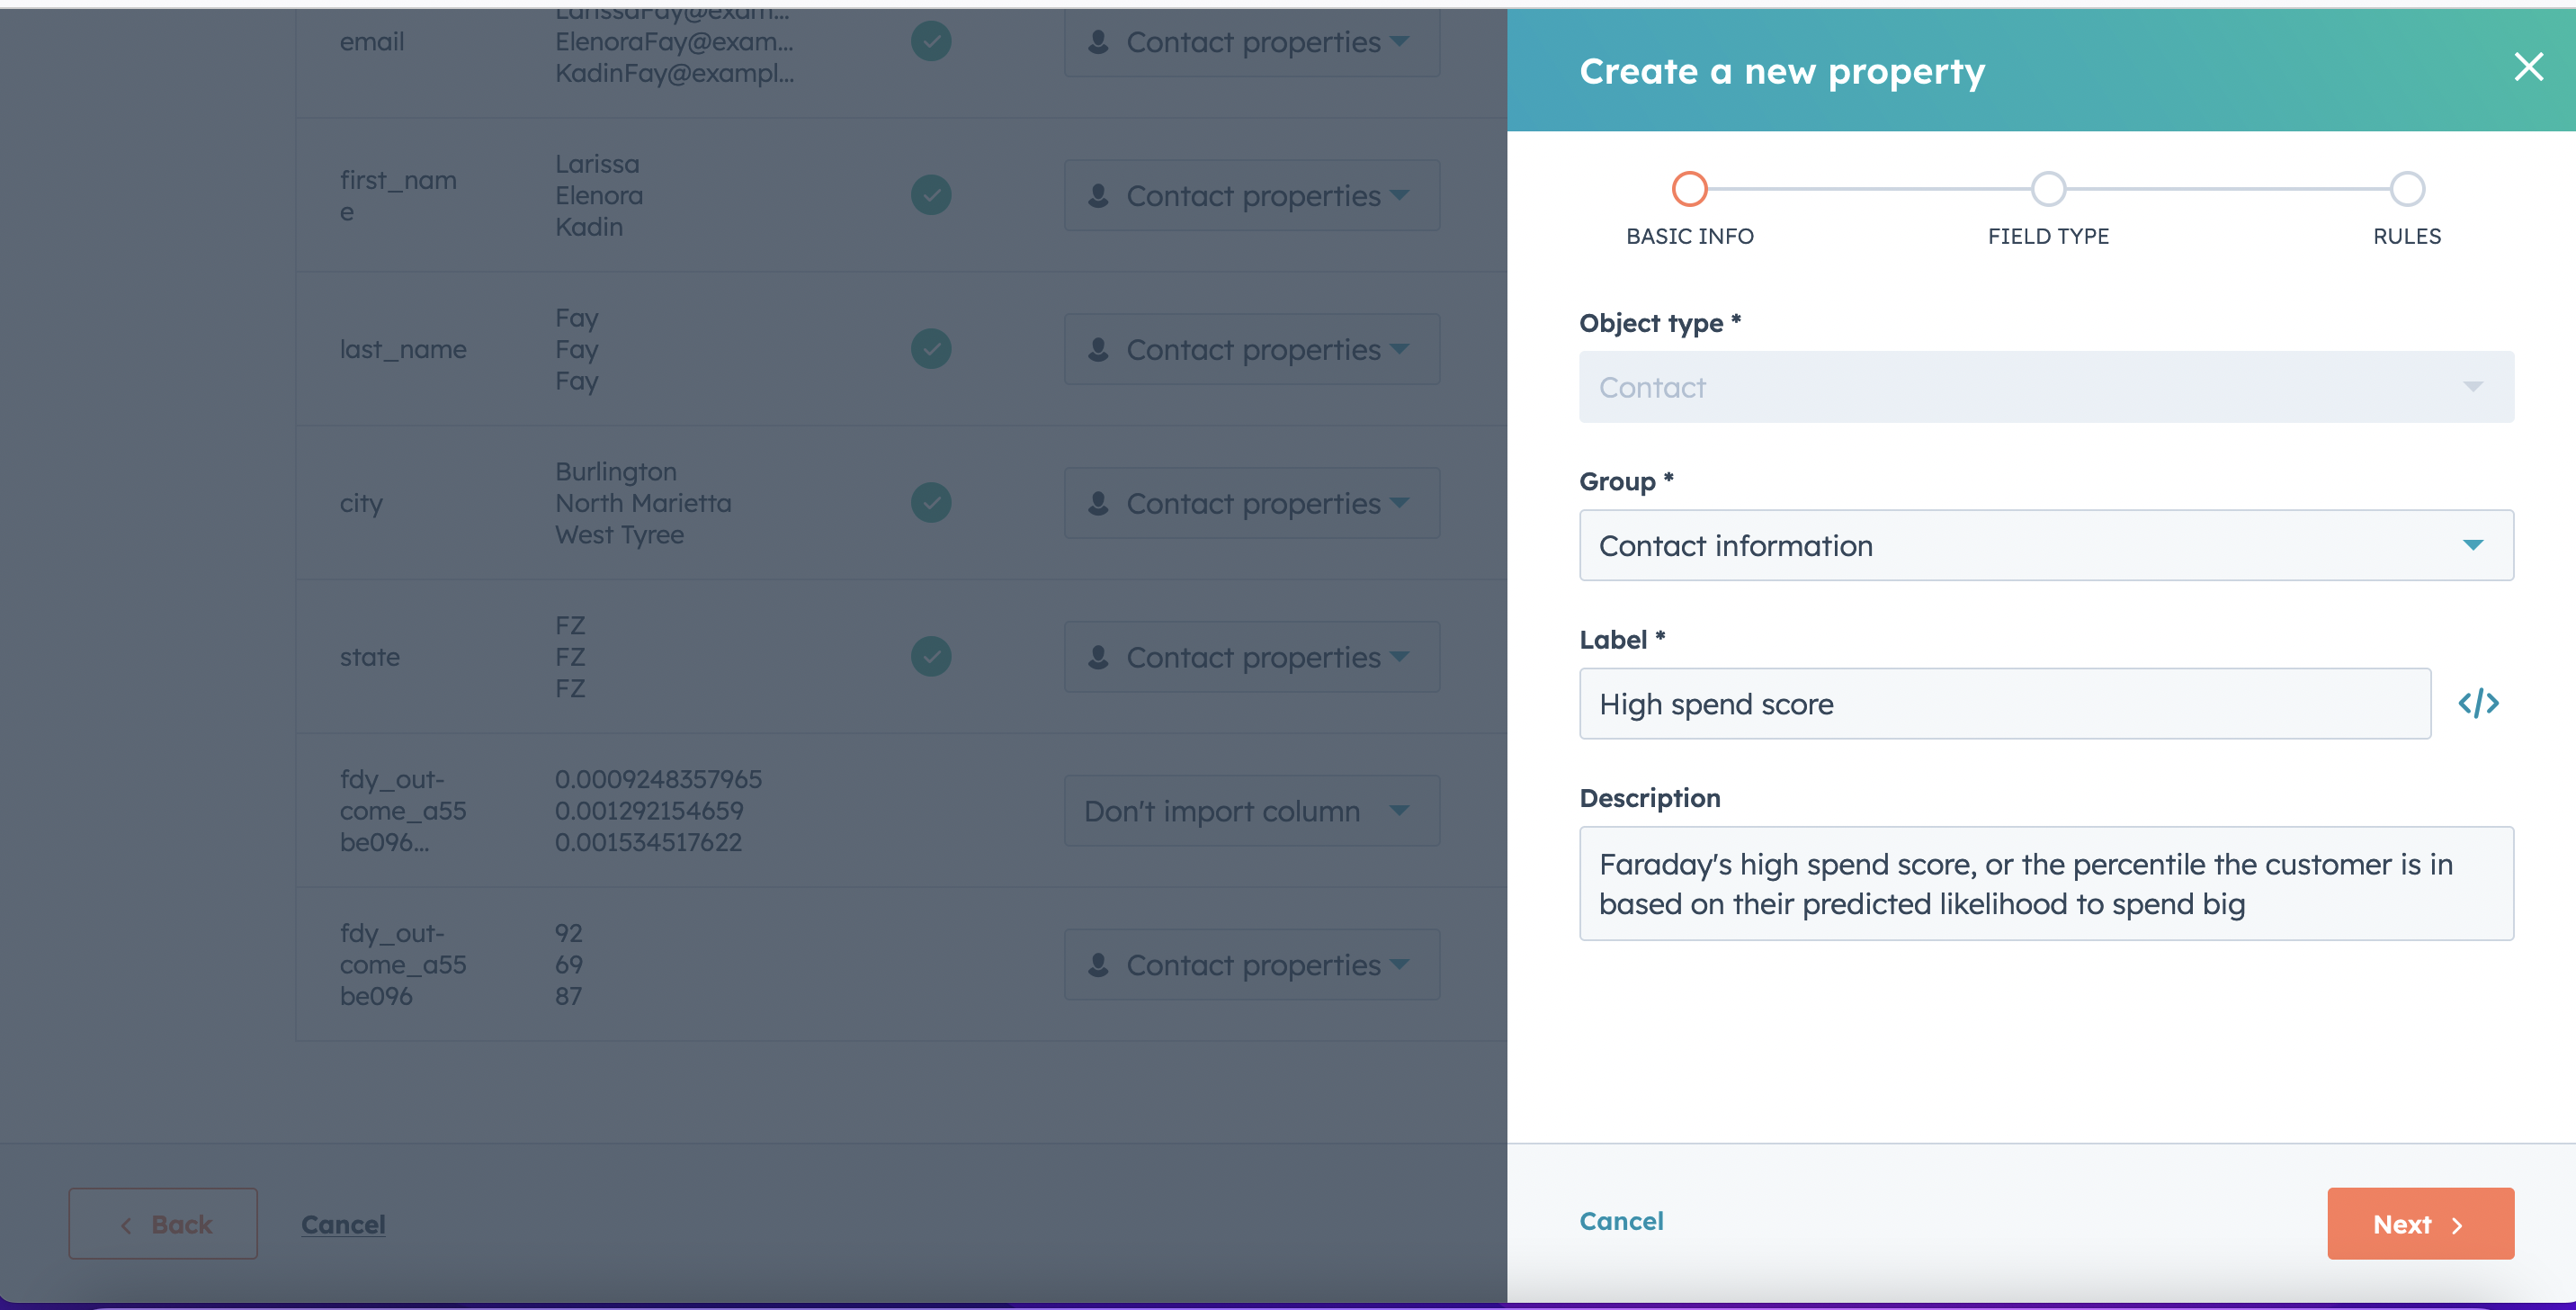2576x1310 pixels.
Task: Click the checkmark icon on email row
Action: (x=932, y=40)
